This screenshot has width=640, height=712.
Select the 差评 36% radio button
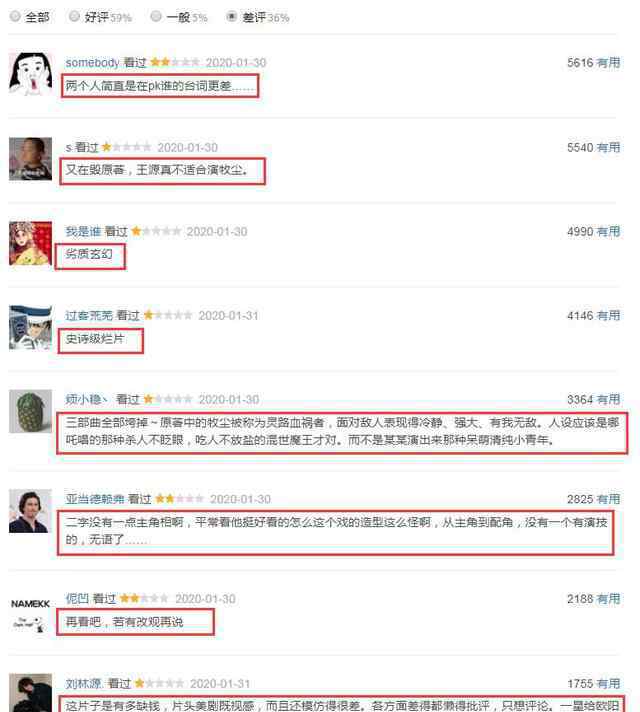coord(232,16)
